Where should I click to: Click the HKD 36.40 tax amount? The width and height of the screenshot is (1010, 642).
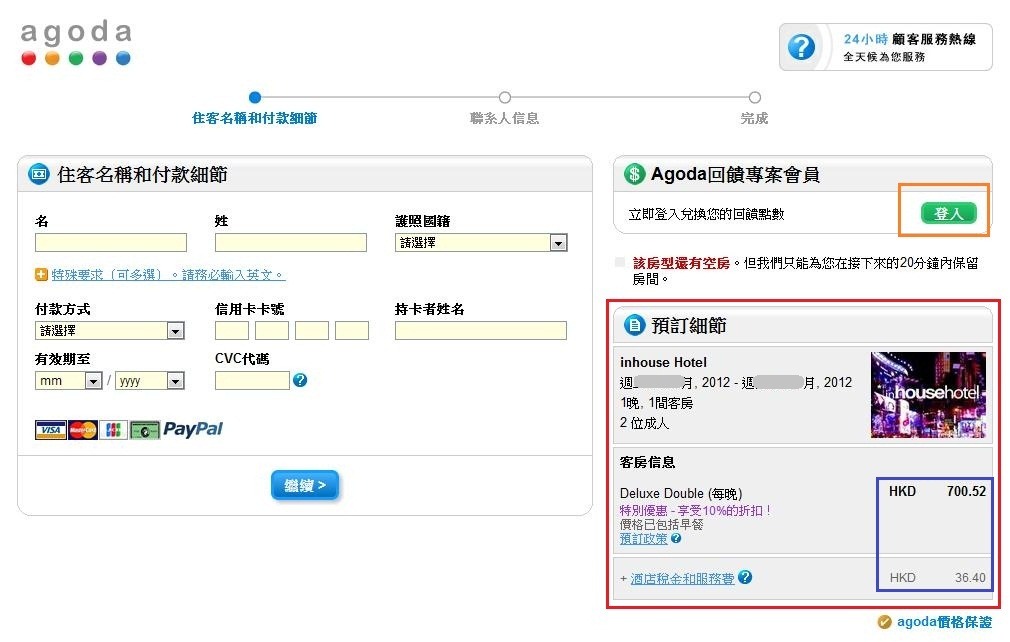[937, 578]
